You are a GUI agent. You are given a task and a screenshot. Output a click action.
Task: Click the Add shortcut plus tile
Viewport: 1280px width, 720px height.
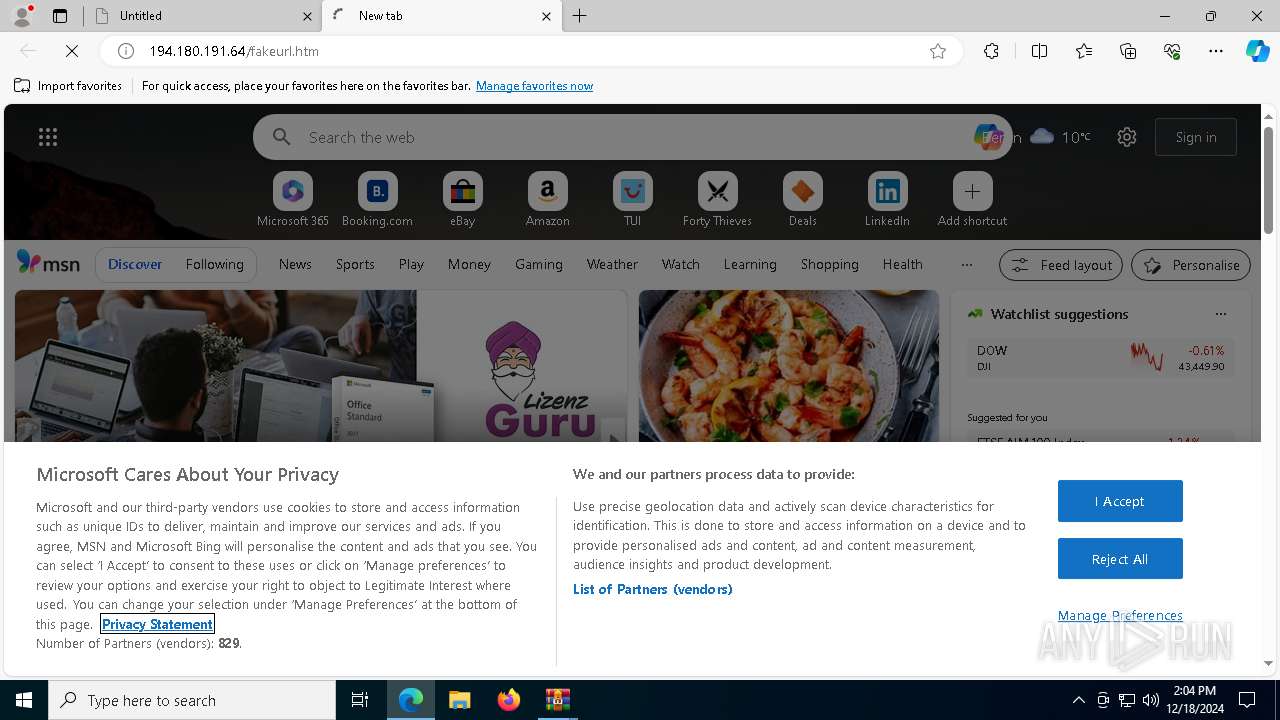click(x=972, y=200)
